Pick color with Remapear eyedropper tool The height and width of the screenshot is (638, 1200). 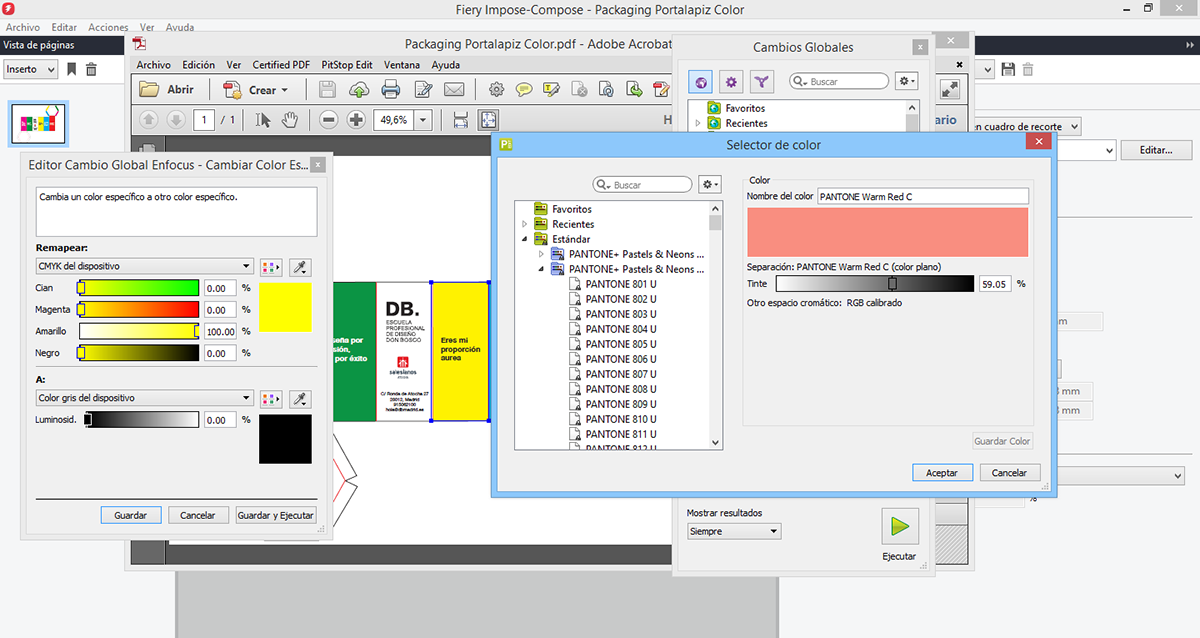click(298, 267)
